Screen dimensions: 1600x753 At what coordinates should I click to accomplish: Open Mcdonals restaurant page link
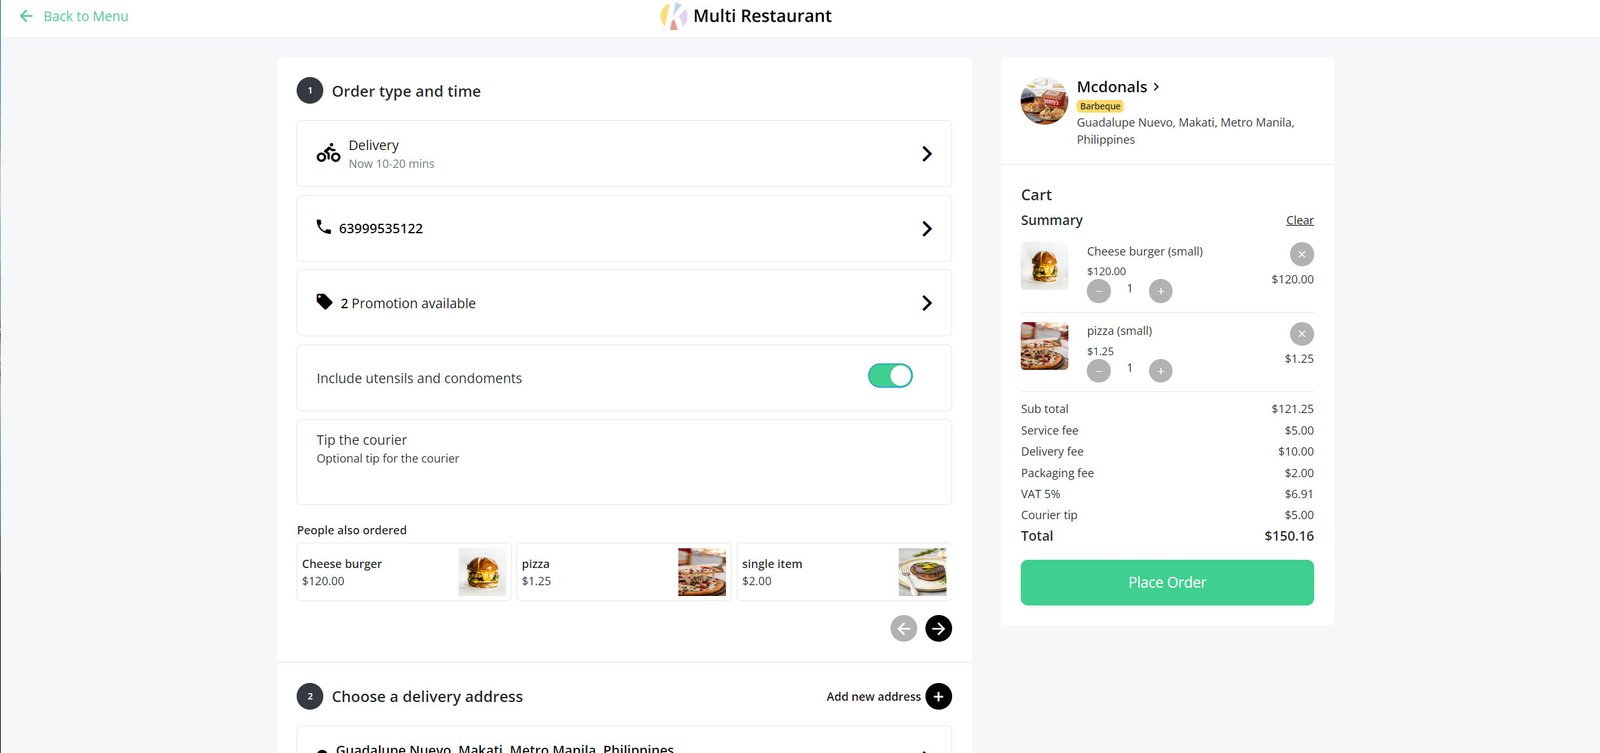(x=1118, y=87)
